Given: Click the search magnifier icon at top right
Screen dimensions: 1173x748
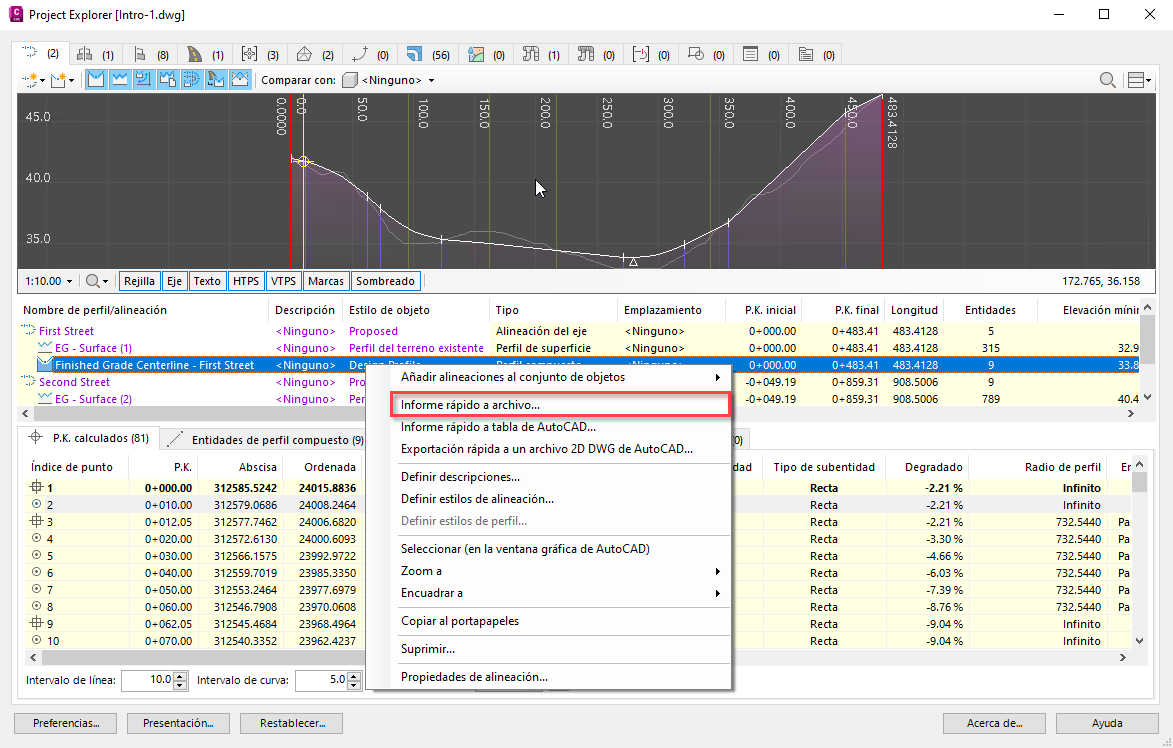Looking at the screenshot, I should (x=1108, y=80).
